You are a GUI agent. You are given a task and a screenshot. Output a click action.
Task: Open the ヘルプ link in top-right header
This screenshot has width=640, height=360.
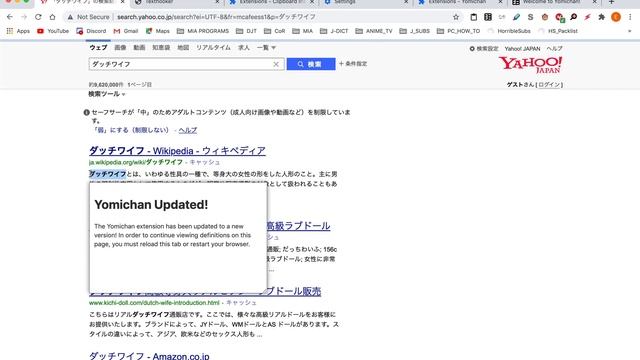click(x=554, y=49)
